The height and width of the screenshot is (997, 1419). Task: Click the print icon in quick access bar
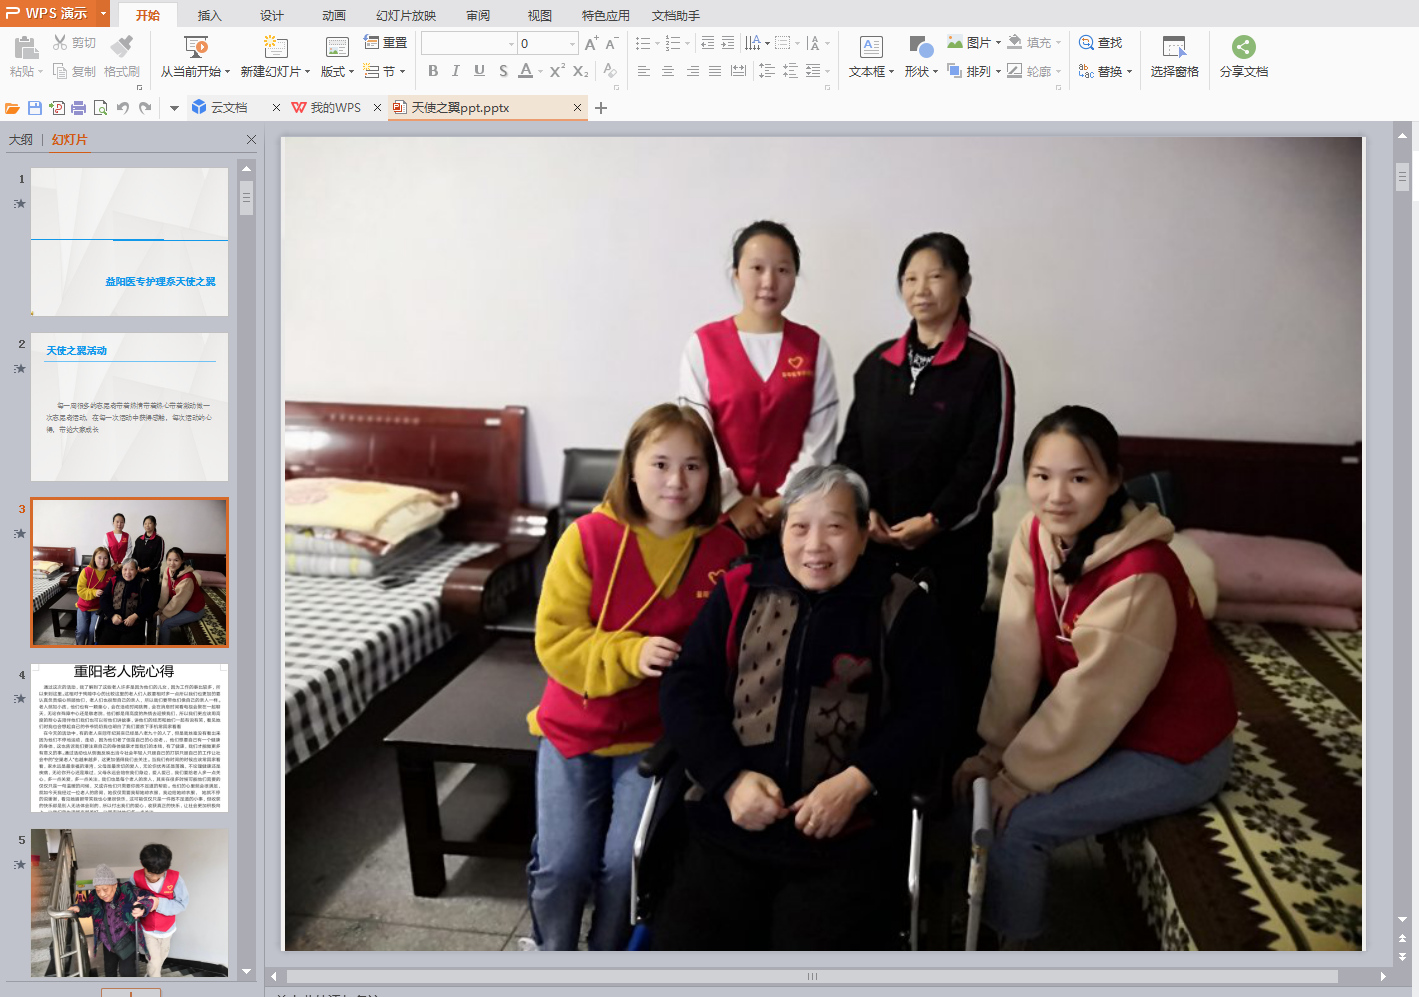pos(79,108)
